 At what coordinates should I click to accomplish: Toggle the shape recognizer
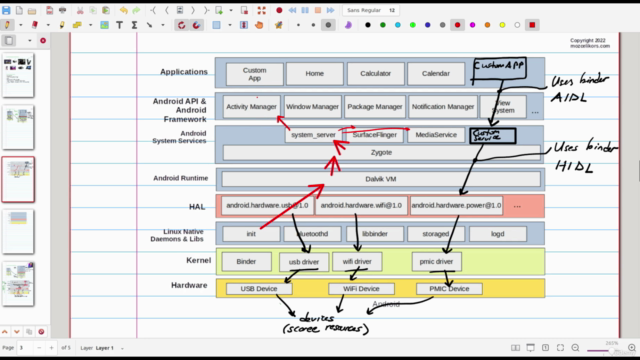(182, 25)
